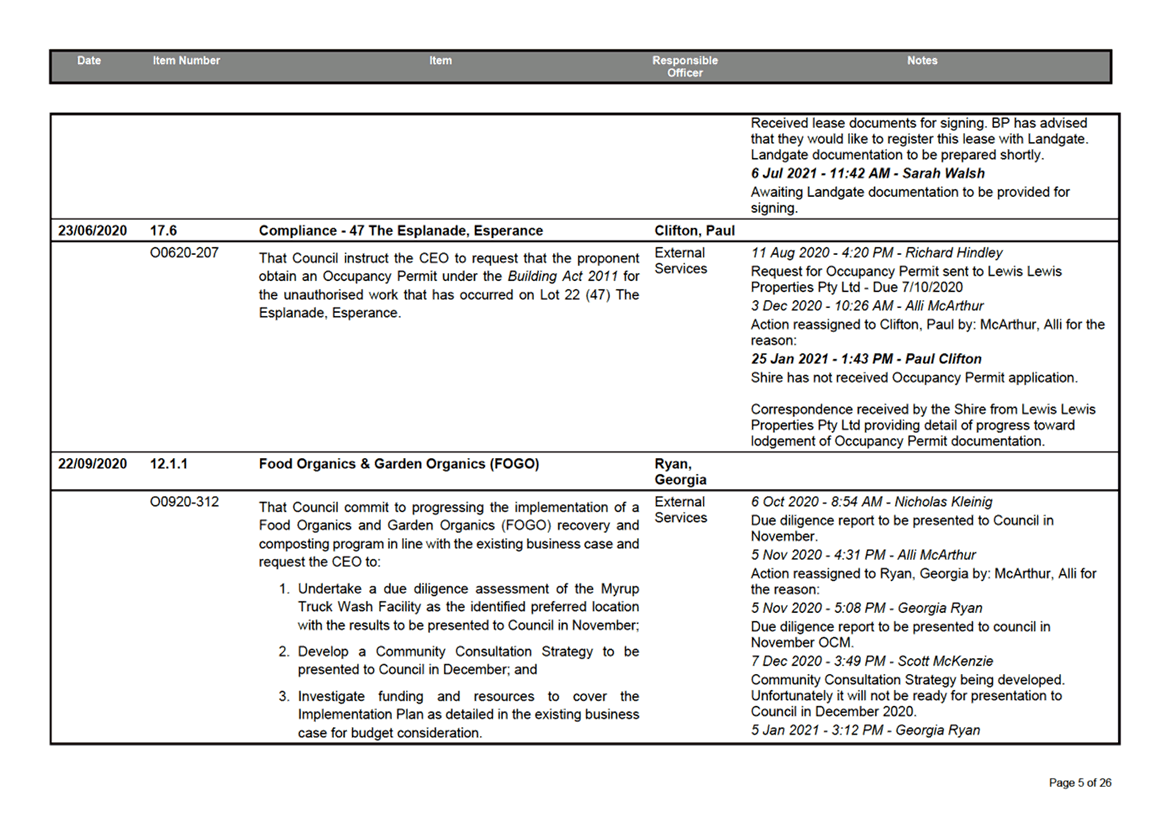Click the 7 Dec 2020 Scott McKenzie note
1160x821 pixels.
(x=871, y=661)
